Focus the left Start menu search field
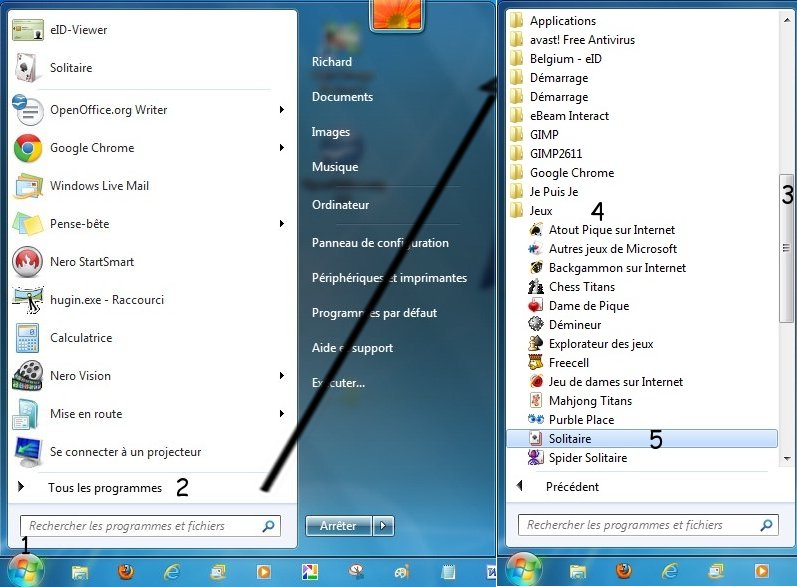The width and height of the screenshot is (797, 587). [150, 526]
